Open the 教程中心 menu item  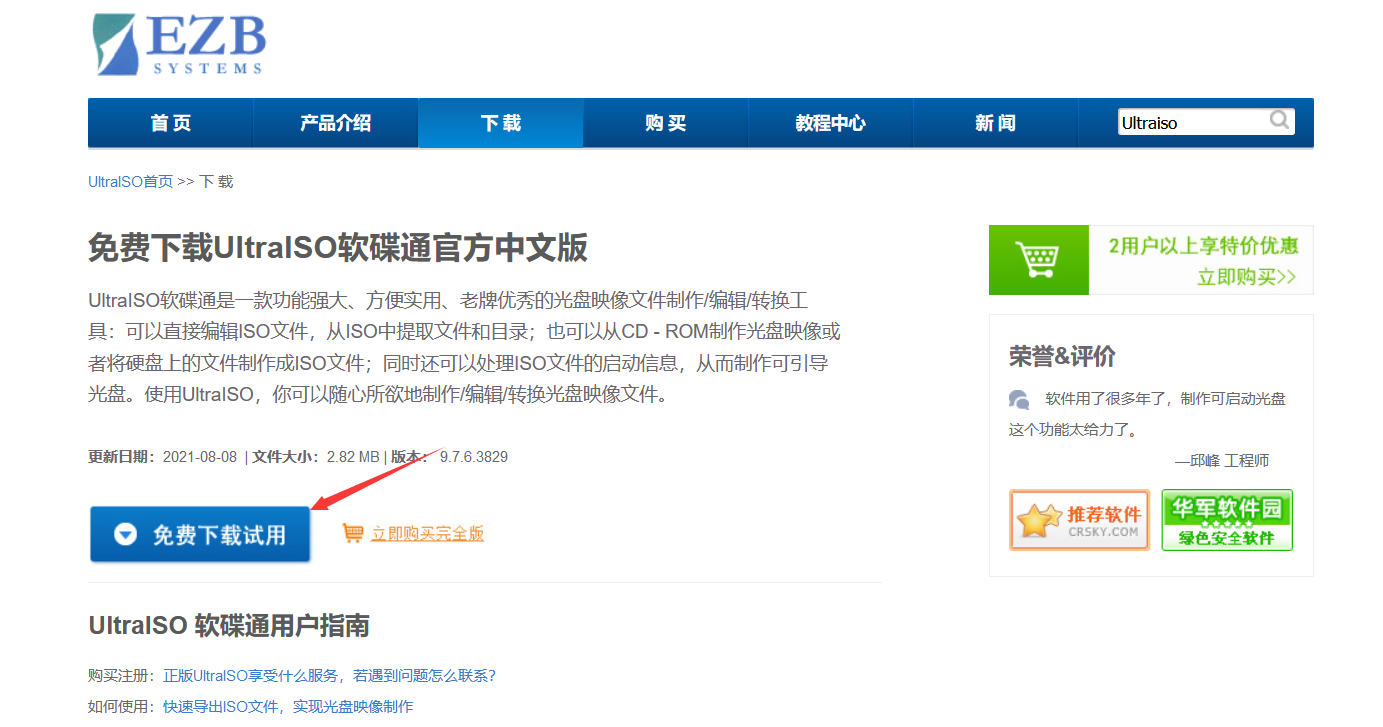[x=831, y=123]
